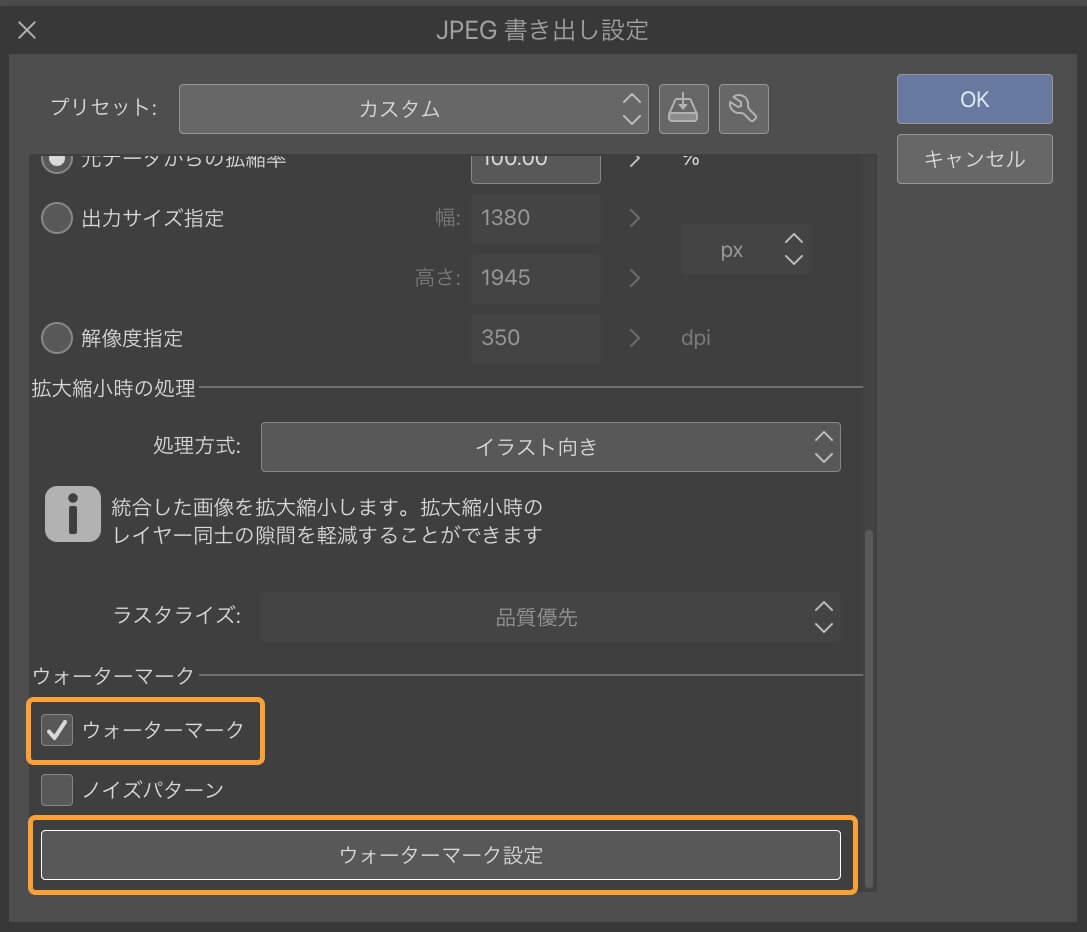Enable the ノイズパターン checkbox
Image resolution: width=1087 pixels, height=932 pixels.
point(56,789)
